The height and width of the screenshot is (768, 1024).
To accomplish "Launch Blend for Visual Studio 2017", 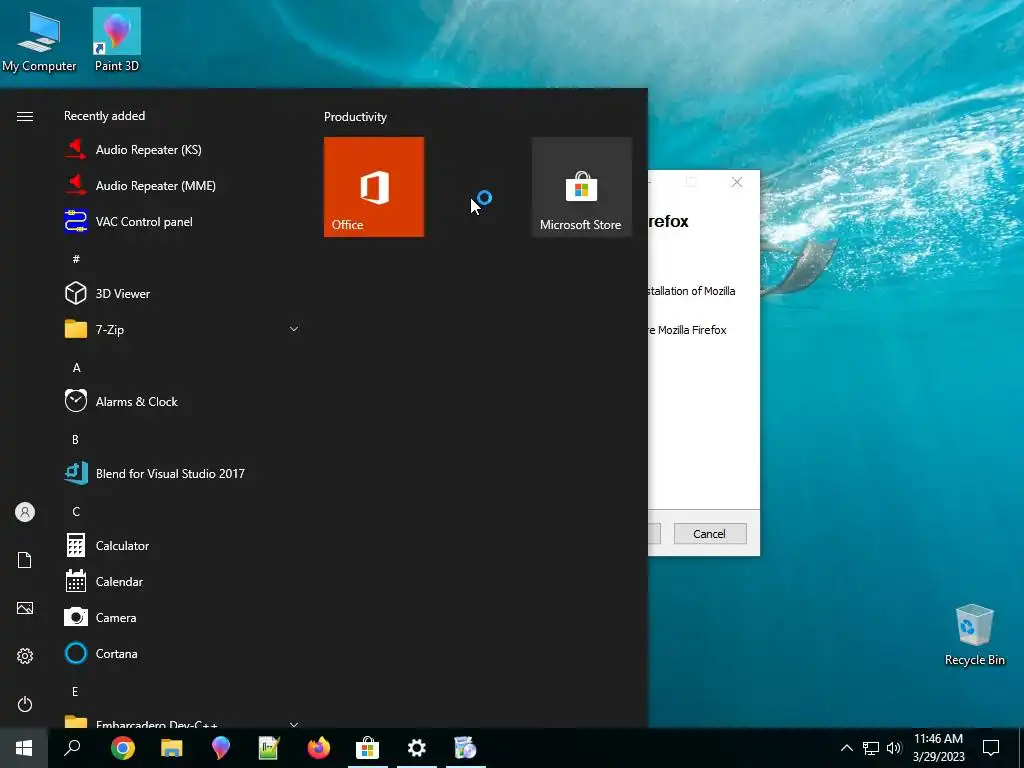I will pos(182,473).
